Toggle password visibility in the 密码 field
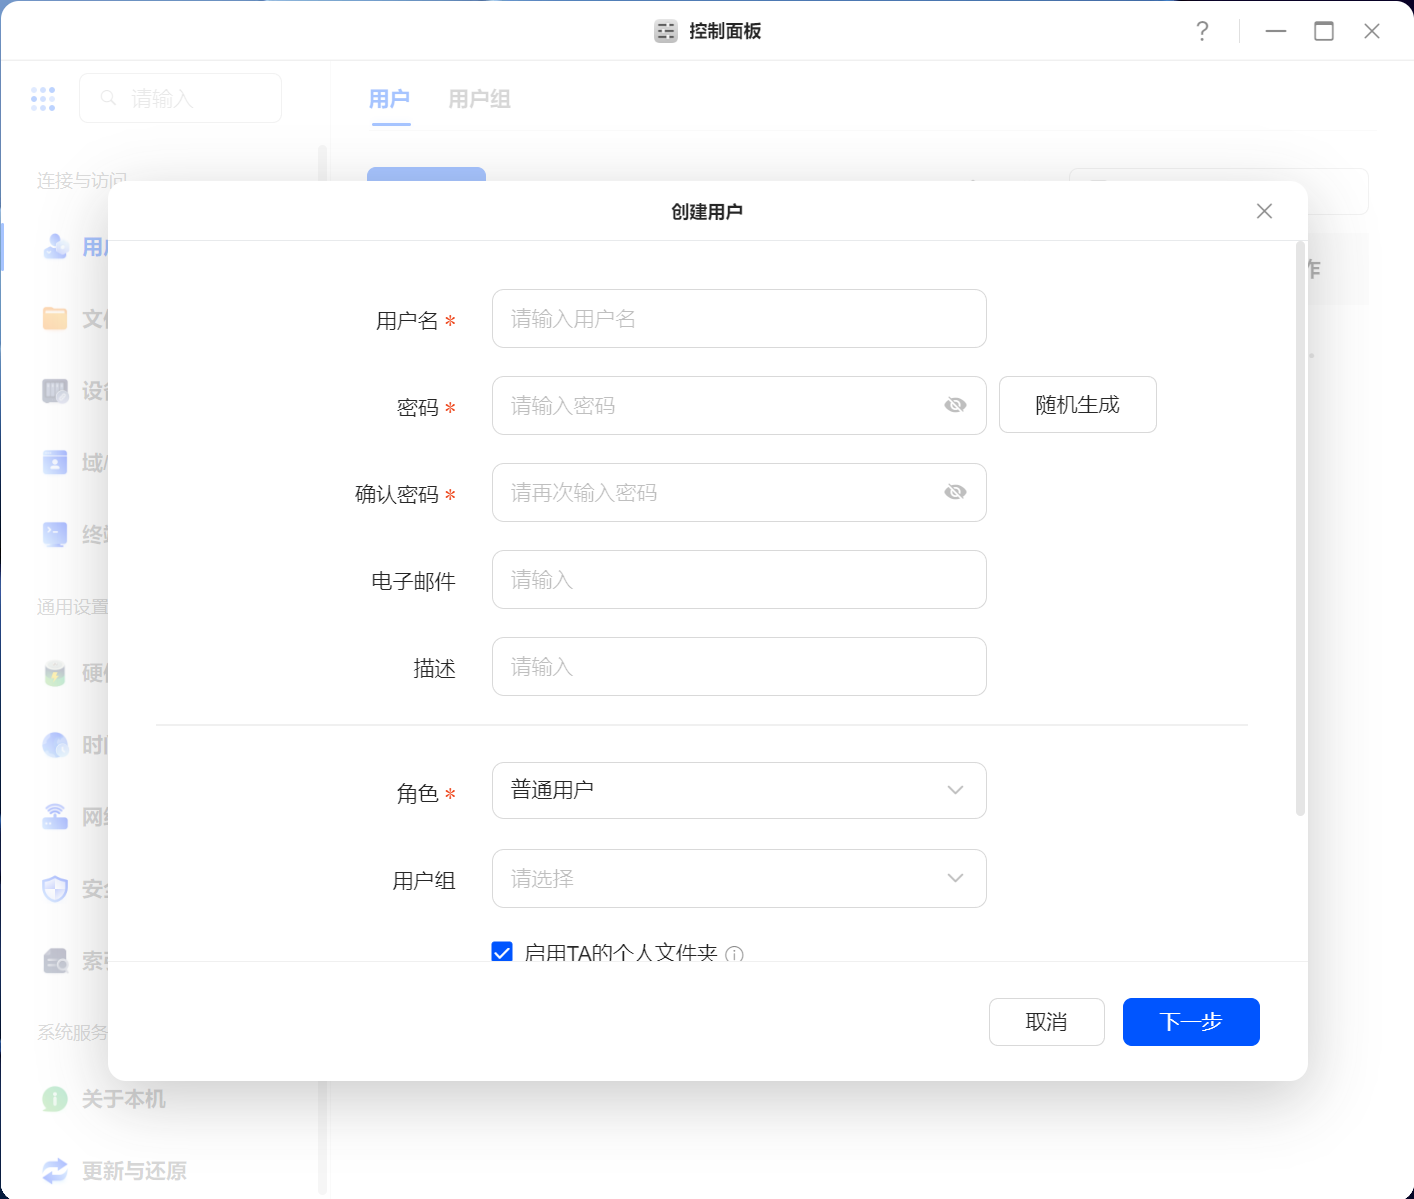 point(955,405)
